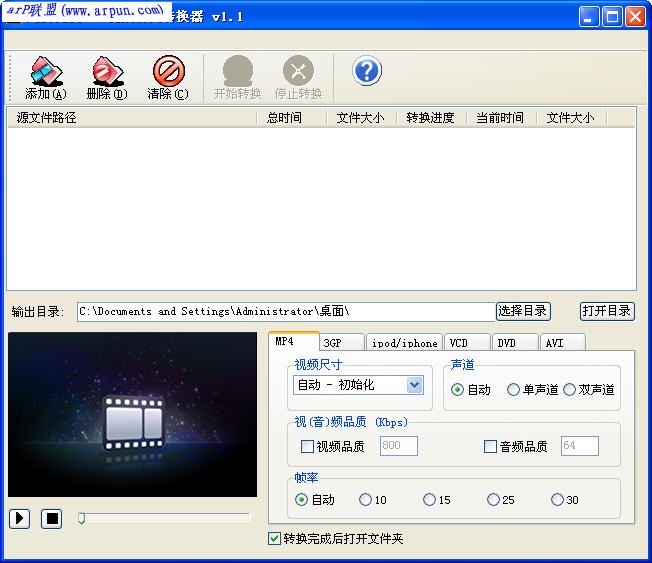Viewport: 652px width, 563px height.
Task: Select the Auto (自动) audio channel radio
Action: pyautogui.click(x=457, y=390)
